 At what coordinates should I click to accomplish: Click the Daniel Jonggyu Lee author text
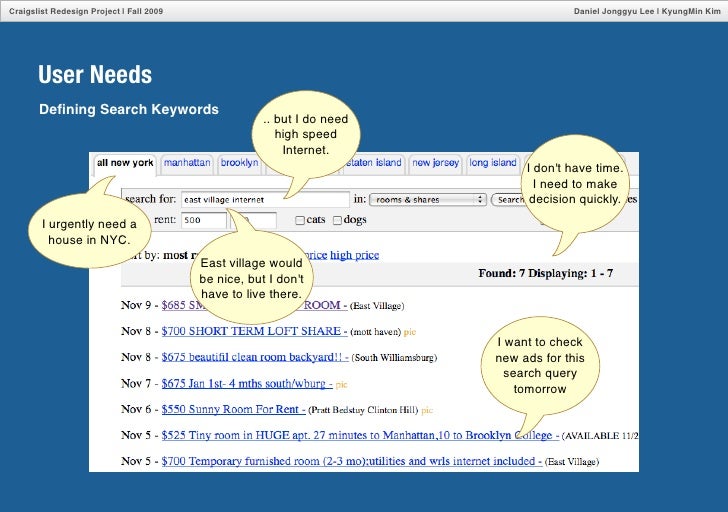613,11
